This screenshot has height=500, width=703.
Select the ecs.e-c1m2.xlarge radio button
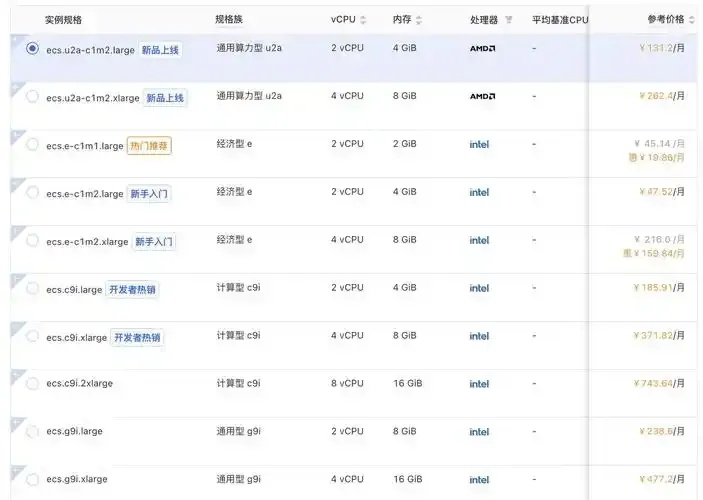point(32,240)
